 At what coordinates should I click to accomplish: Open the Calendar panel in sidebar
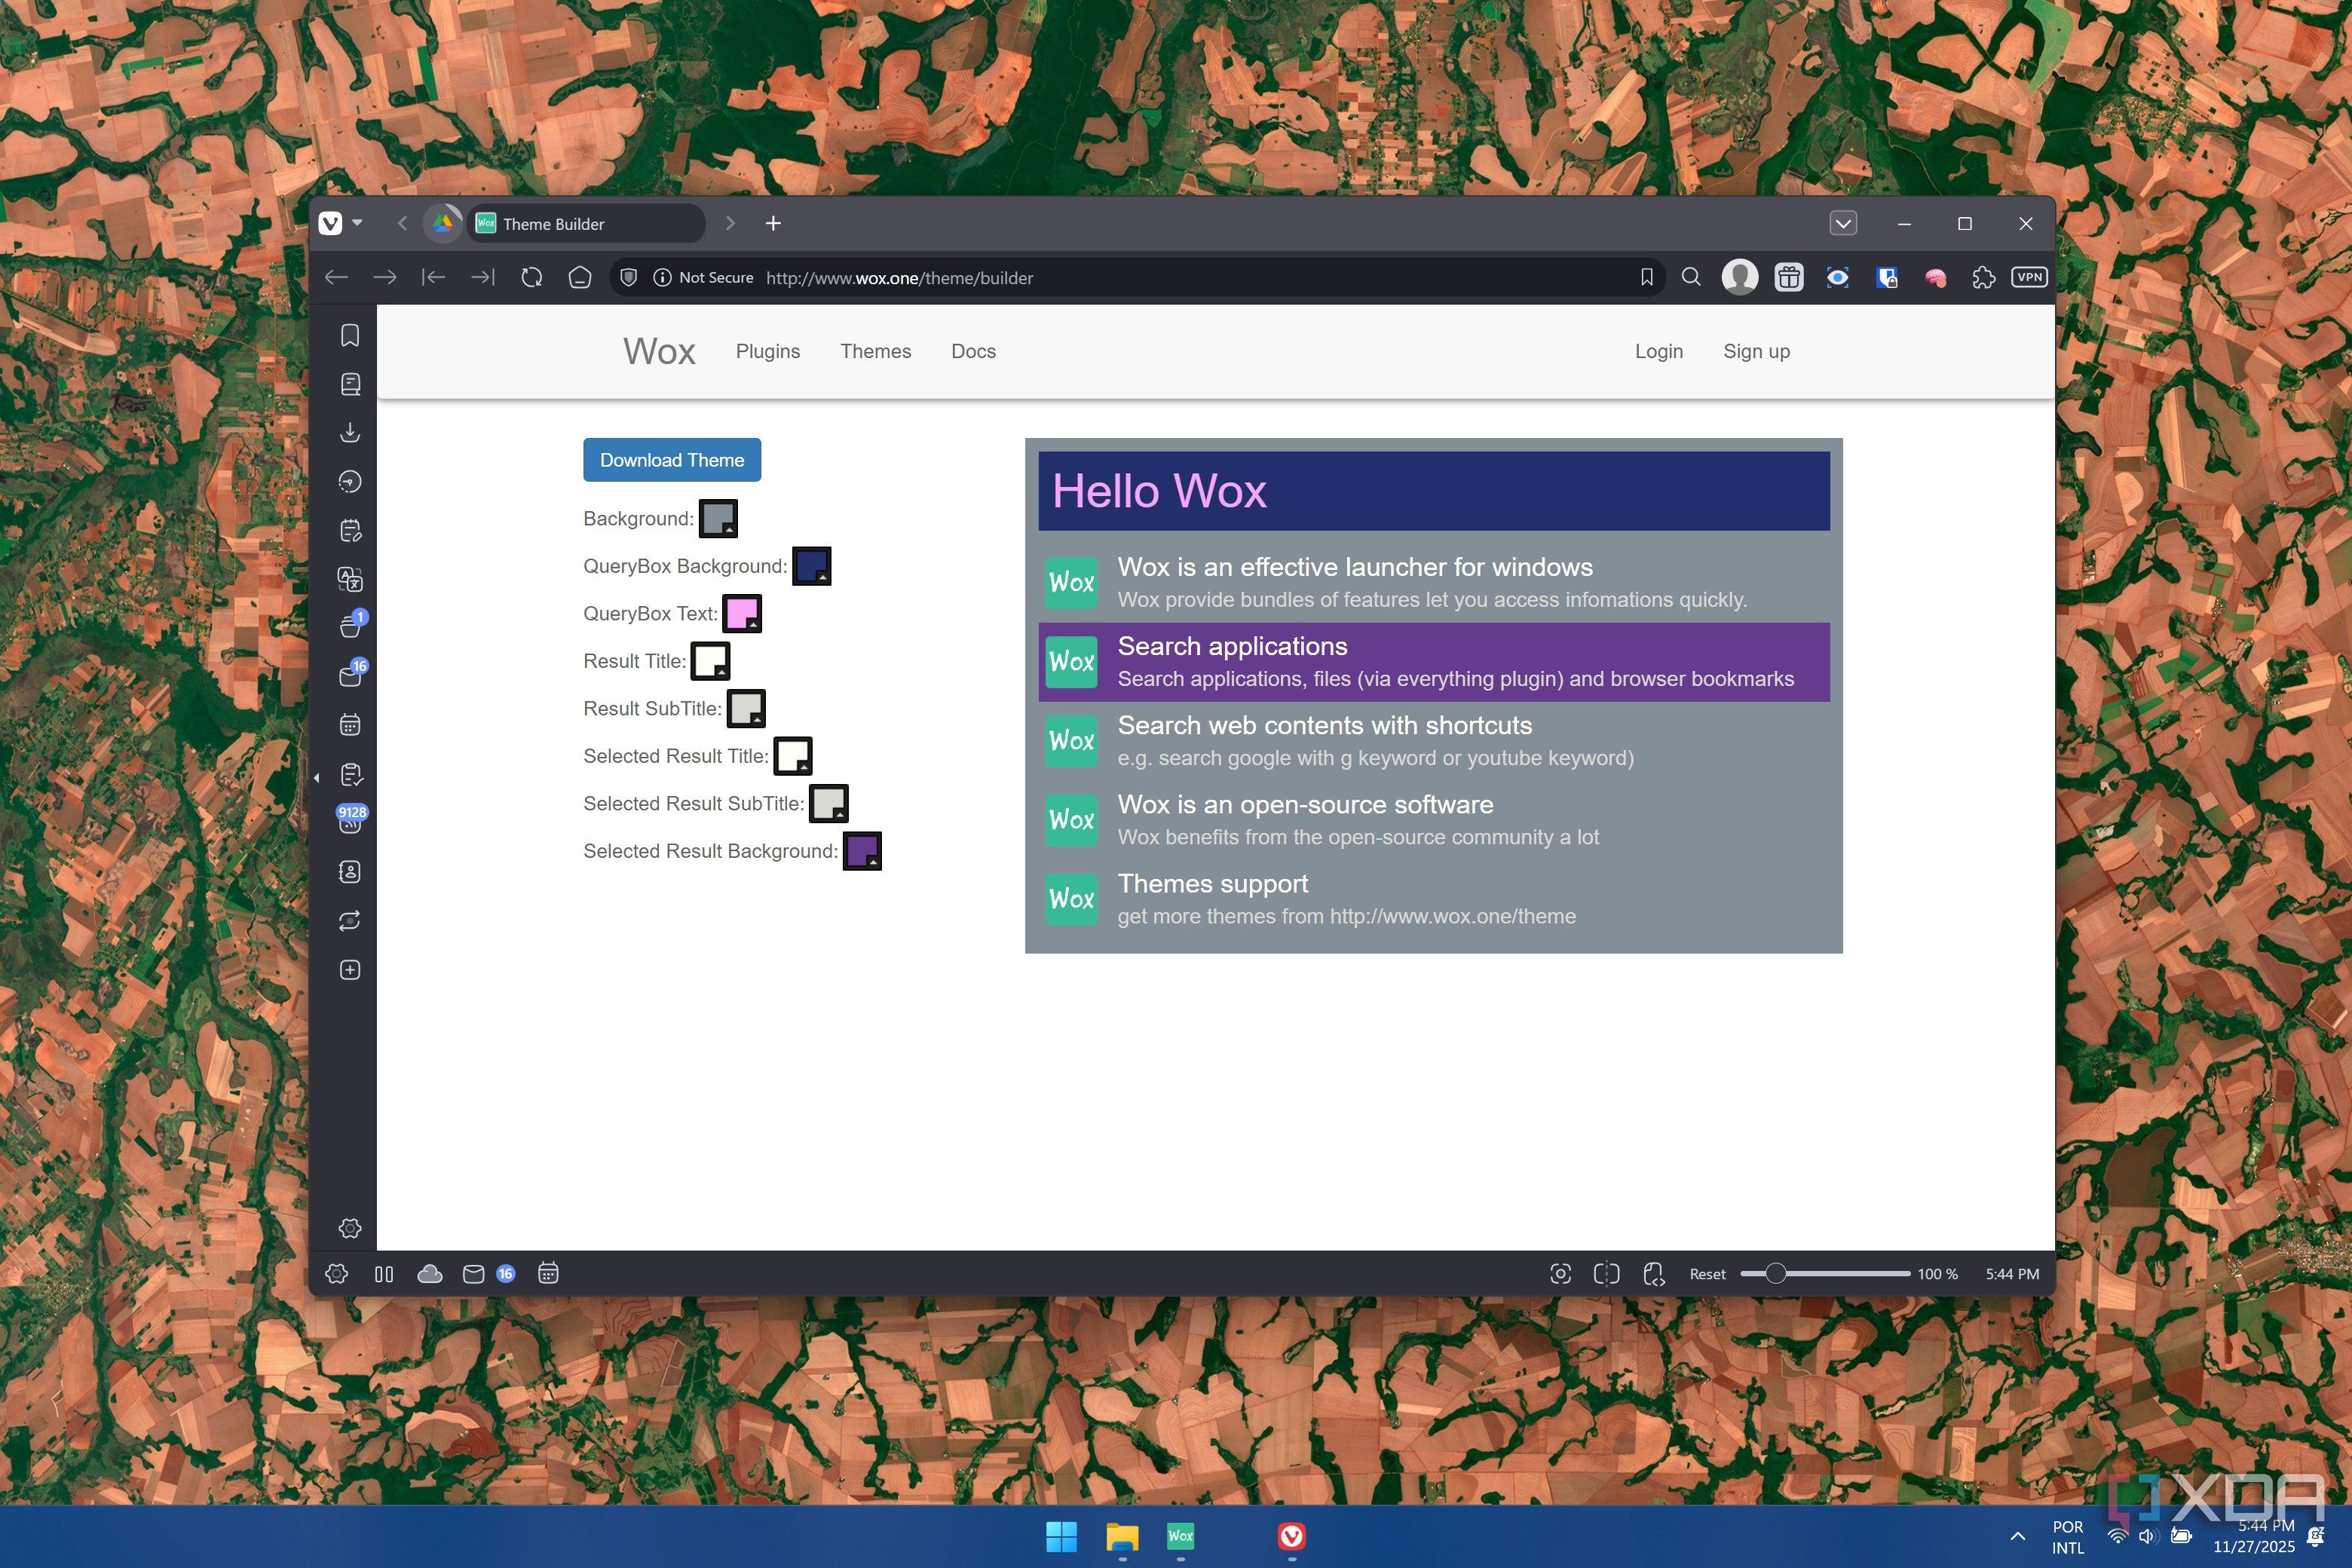[350, 725]
